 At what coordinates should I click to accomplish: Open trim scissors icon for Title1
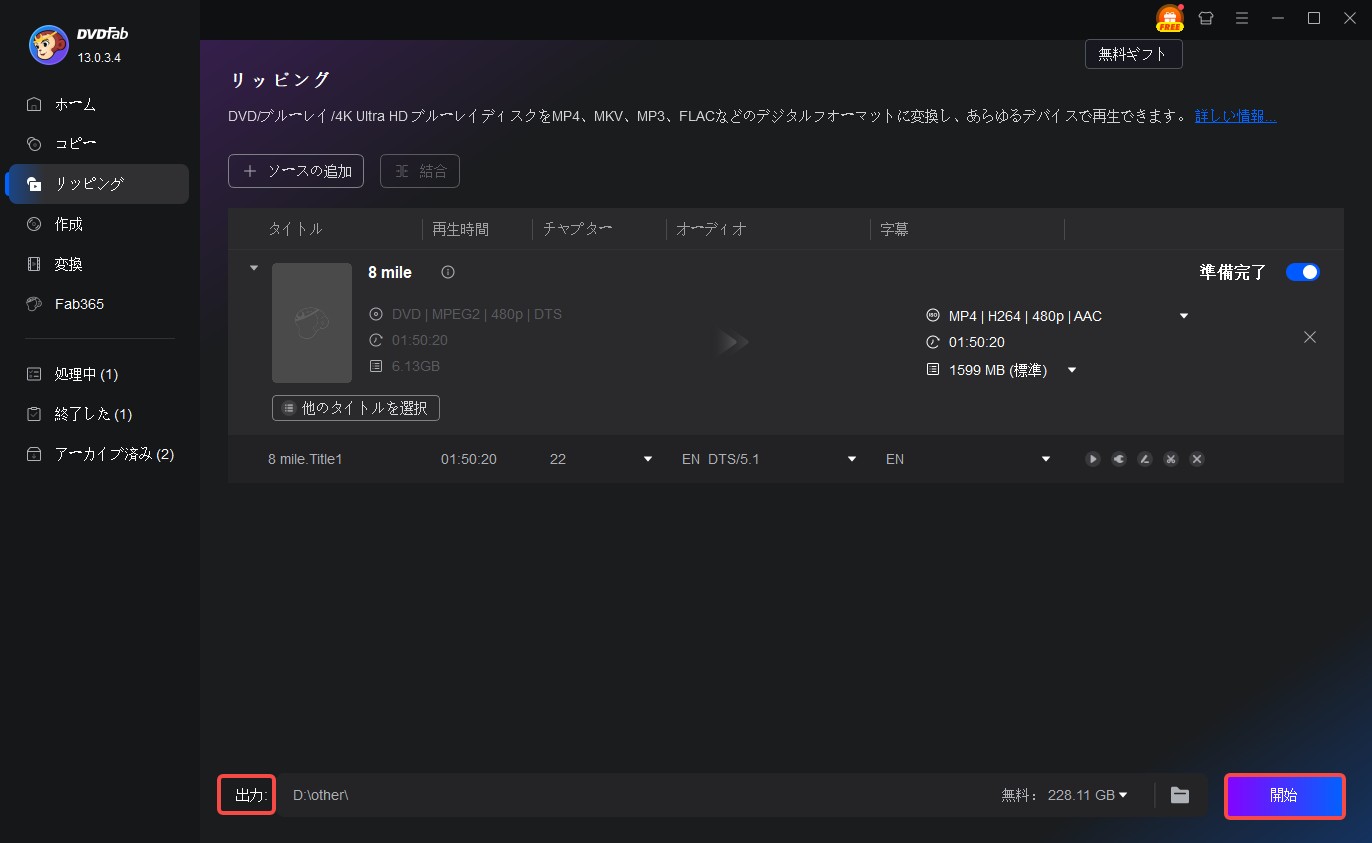tap(1171, 459)
